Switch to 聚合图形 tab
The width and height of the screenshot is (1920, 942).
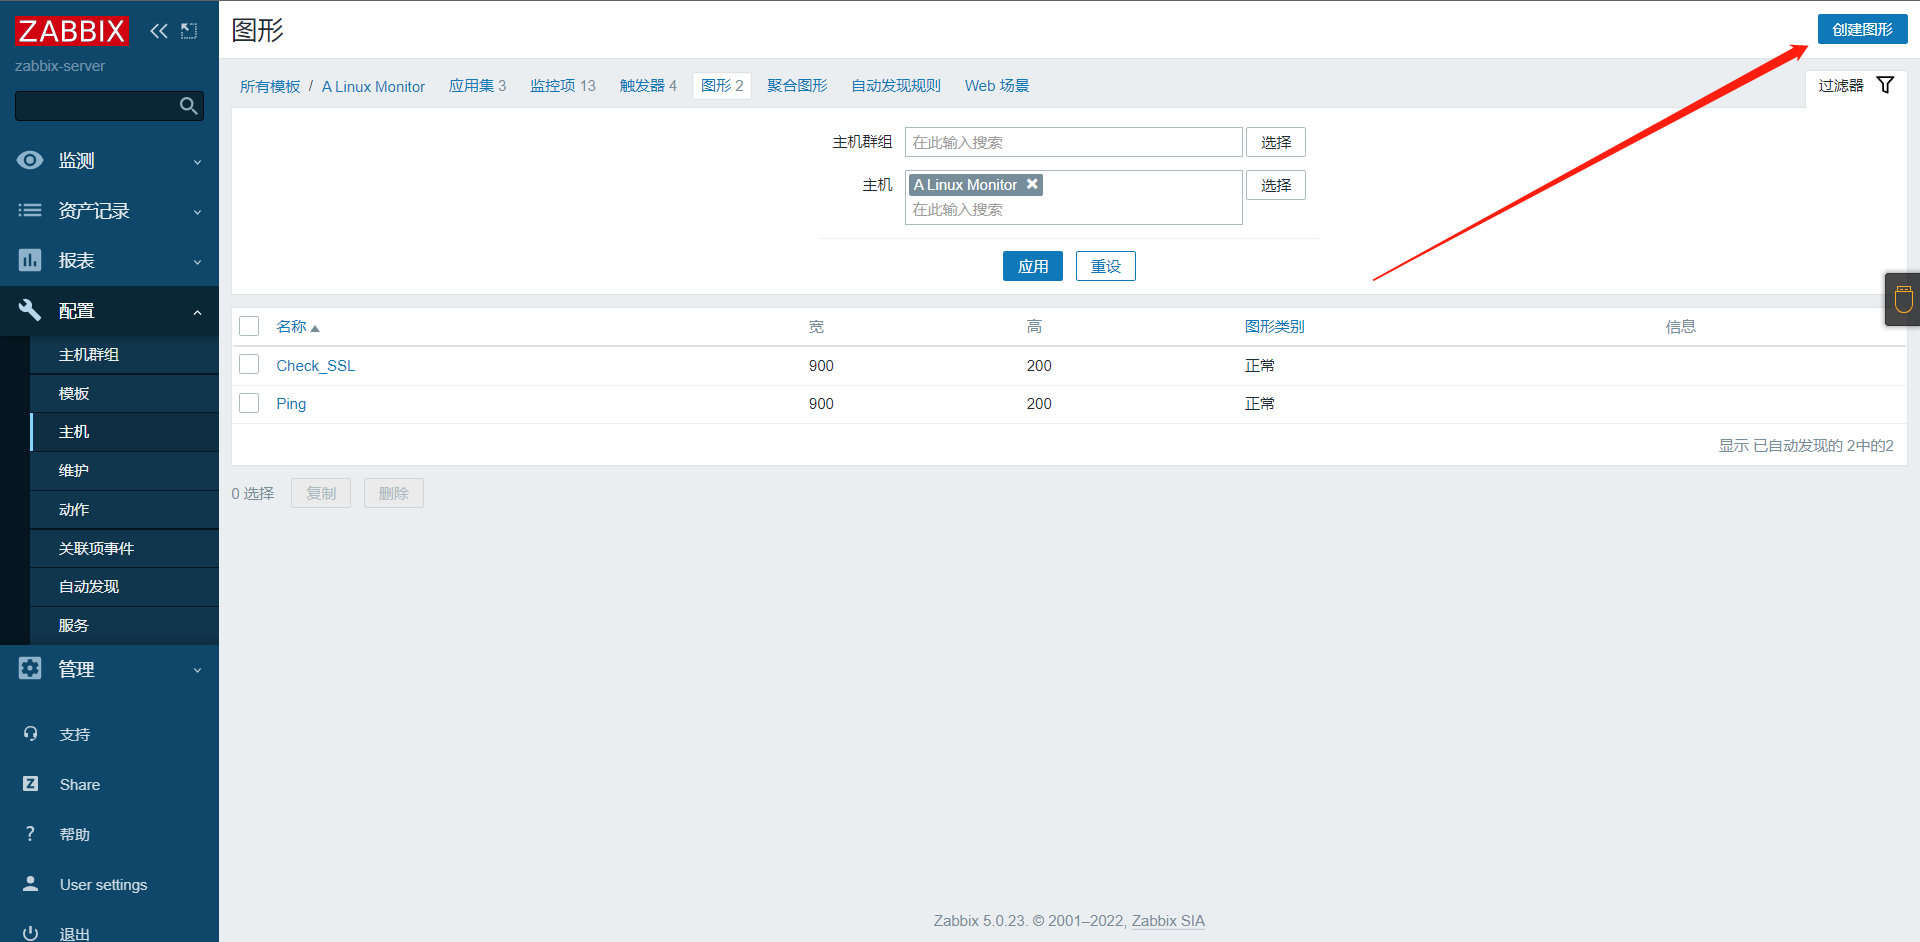pos(797,86)
